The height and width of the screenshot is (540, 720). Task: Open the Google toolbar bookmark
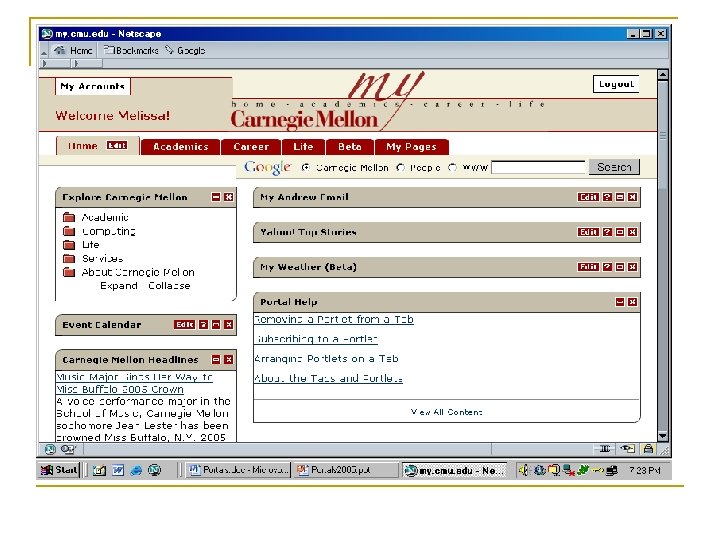186,51
